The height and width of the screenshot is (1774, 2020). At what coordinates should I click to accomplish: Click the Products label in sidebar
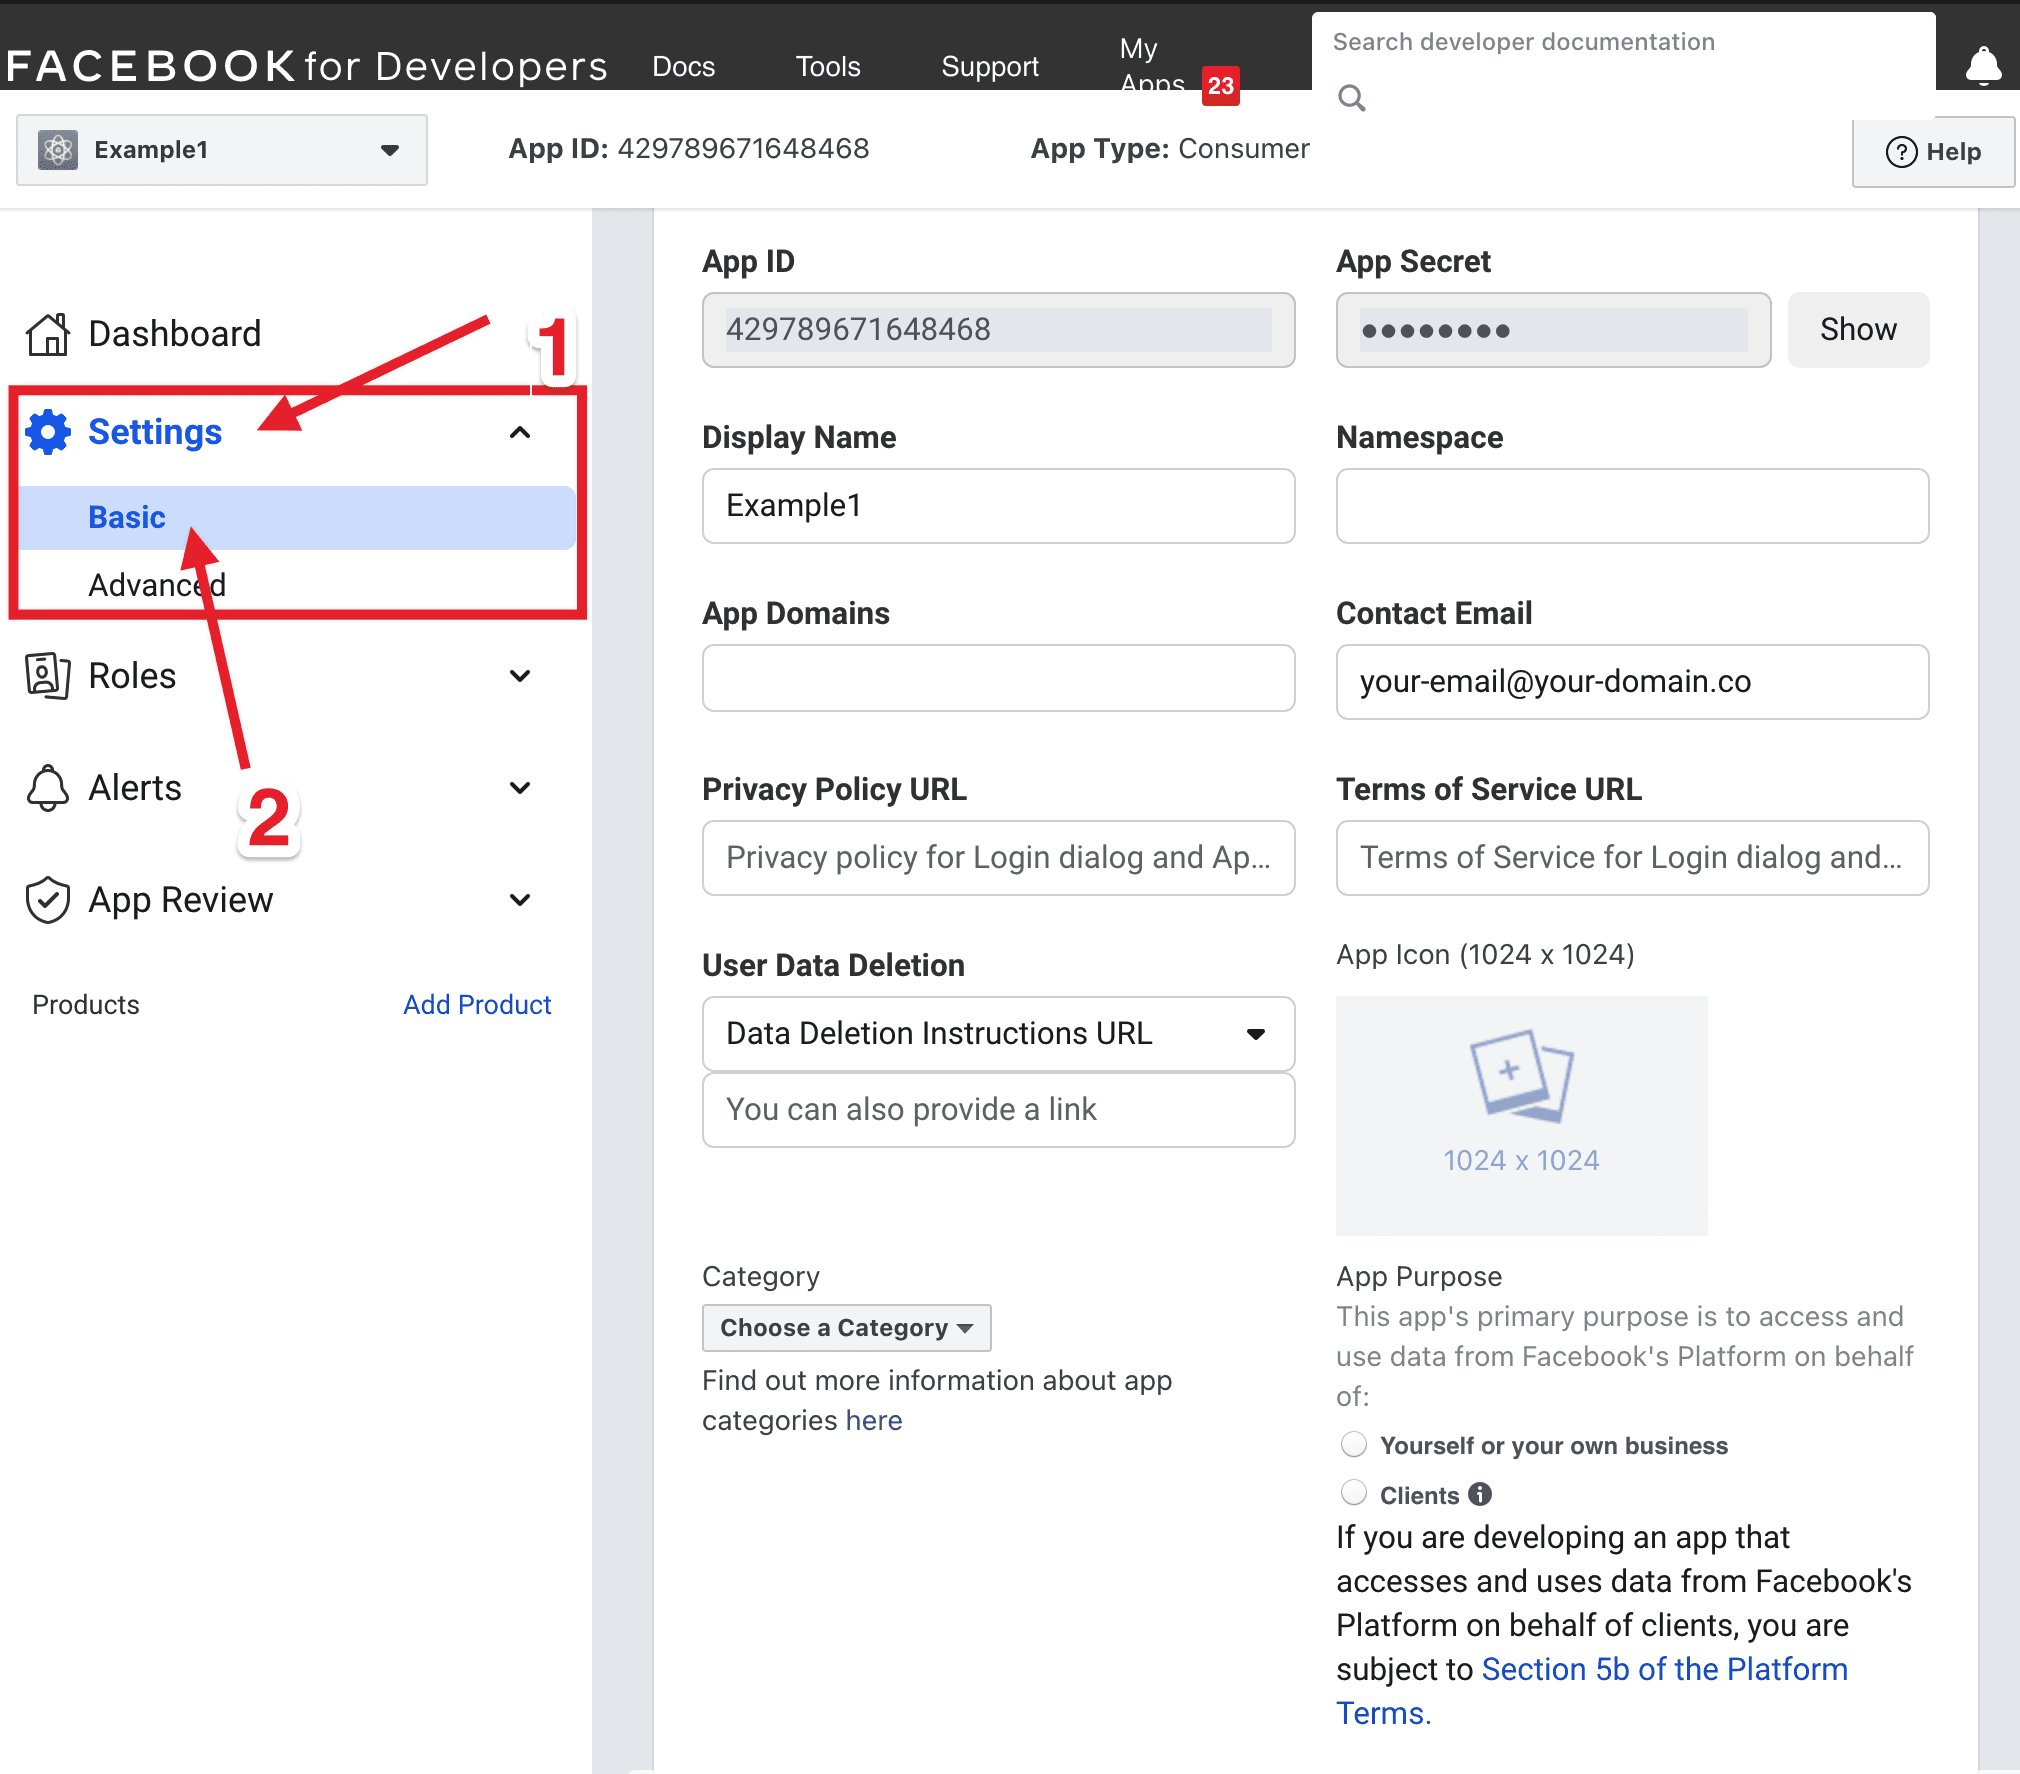(x=85, y=1004)
